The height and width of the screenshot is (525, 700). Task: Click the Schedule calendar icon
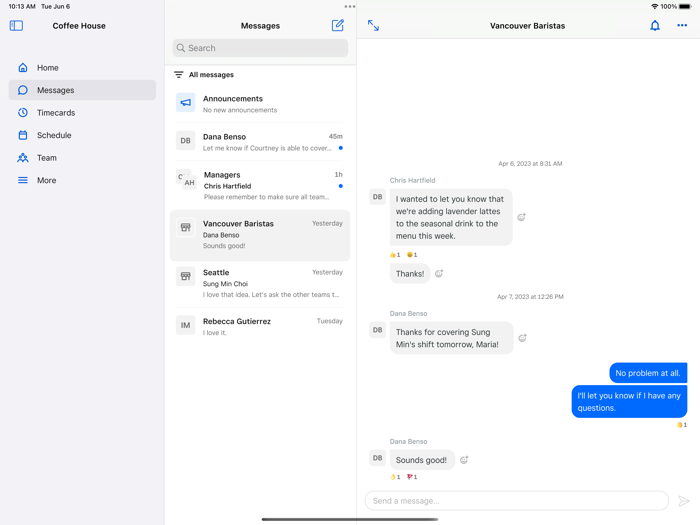tap(23, 135)
